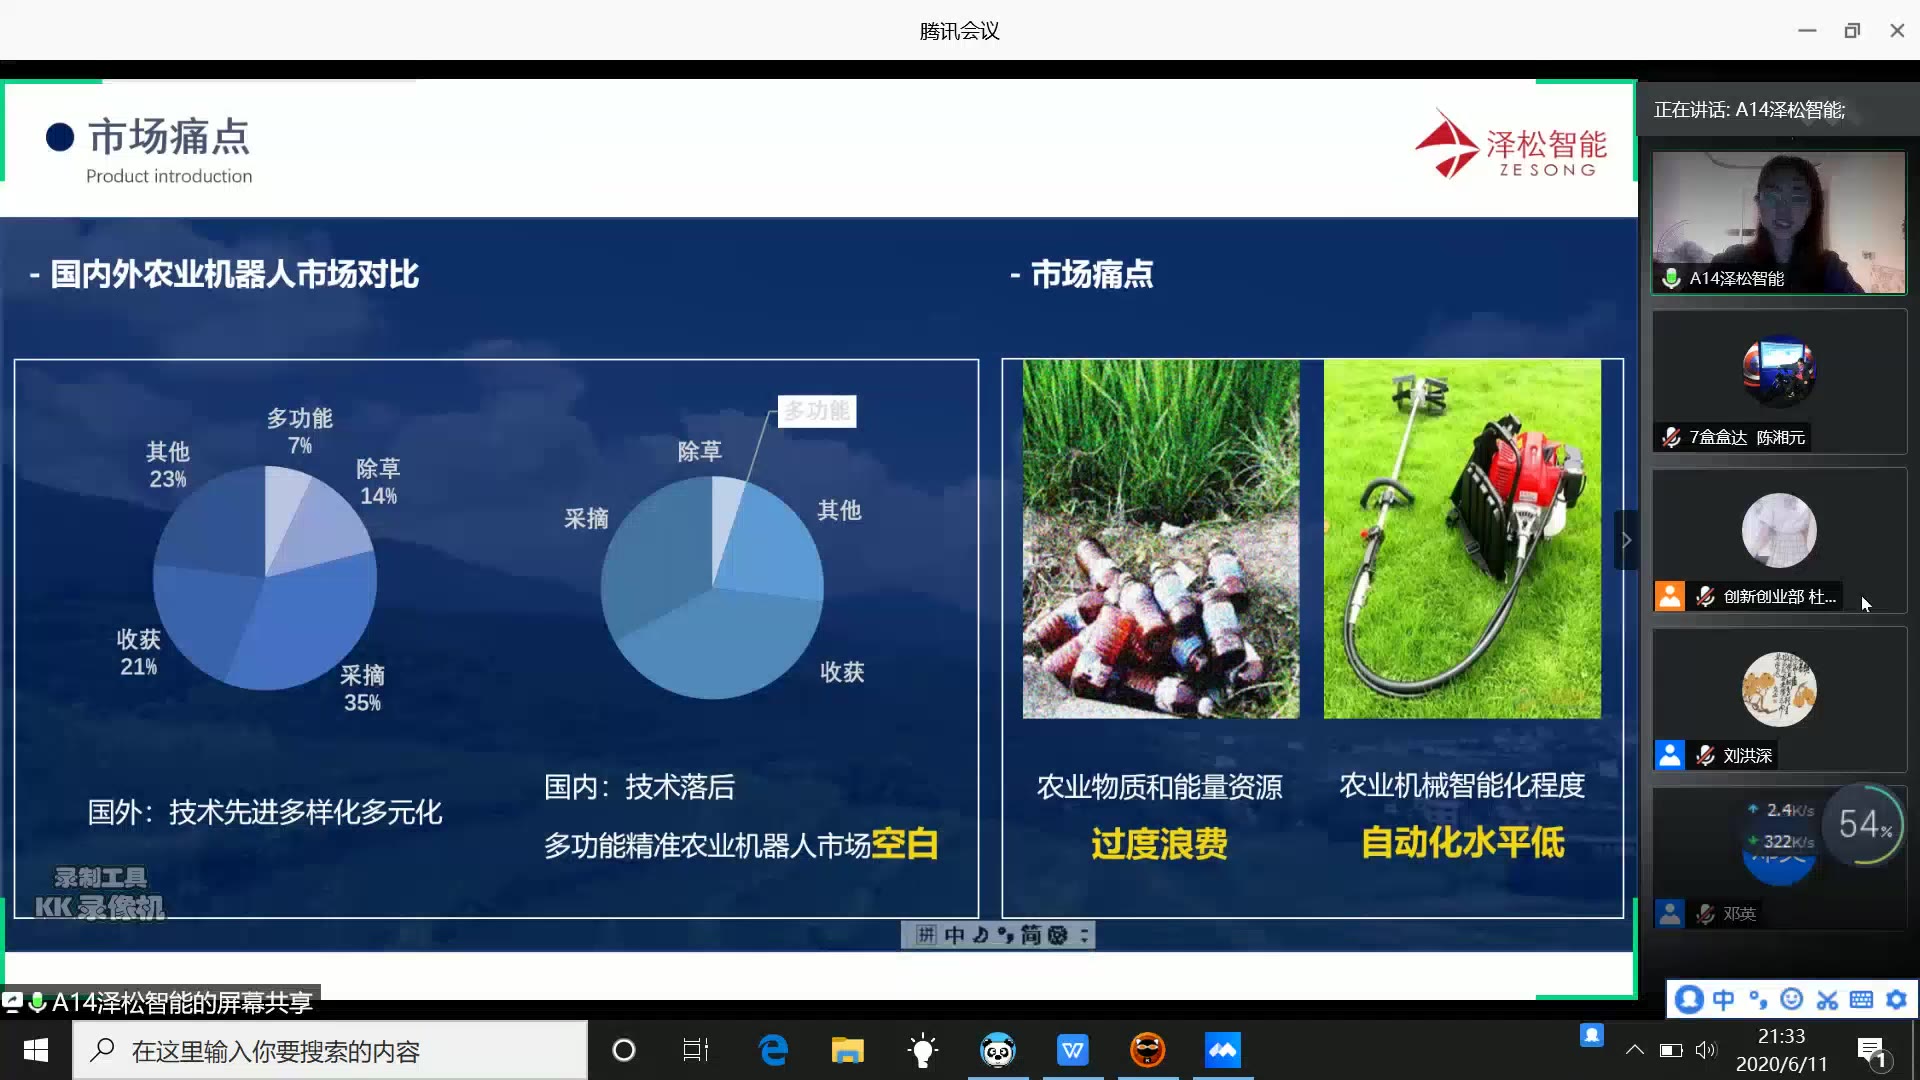Open the orange fox app on taskbar

pyautogui.click(x=1147, y=1050)
